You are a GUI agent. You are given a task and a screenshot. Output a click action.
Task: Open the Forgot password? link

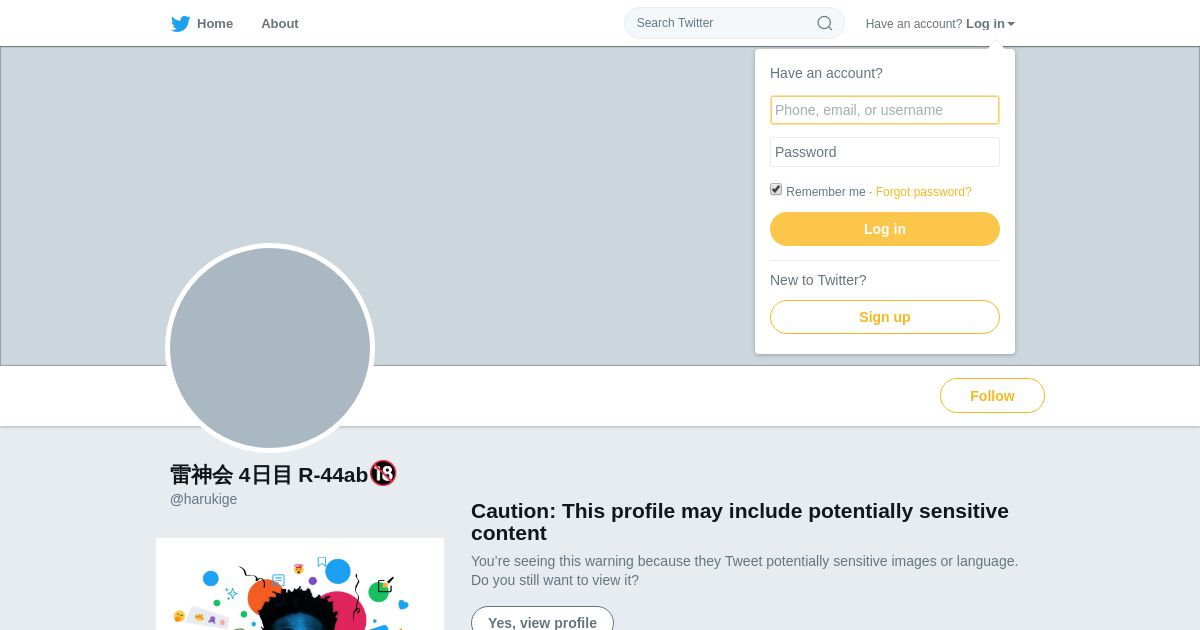[923, 192]
